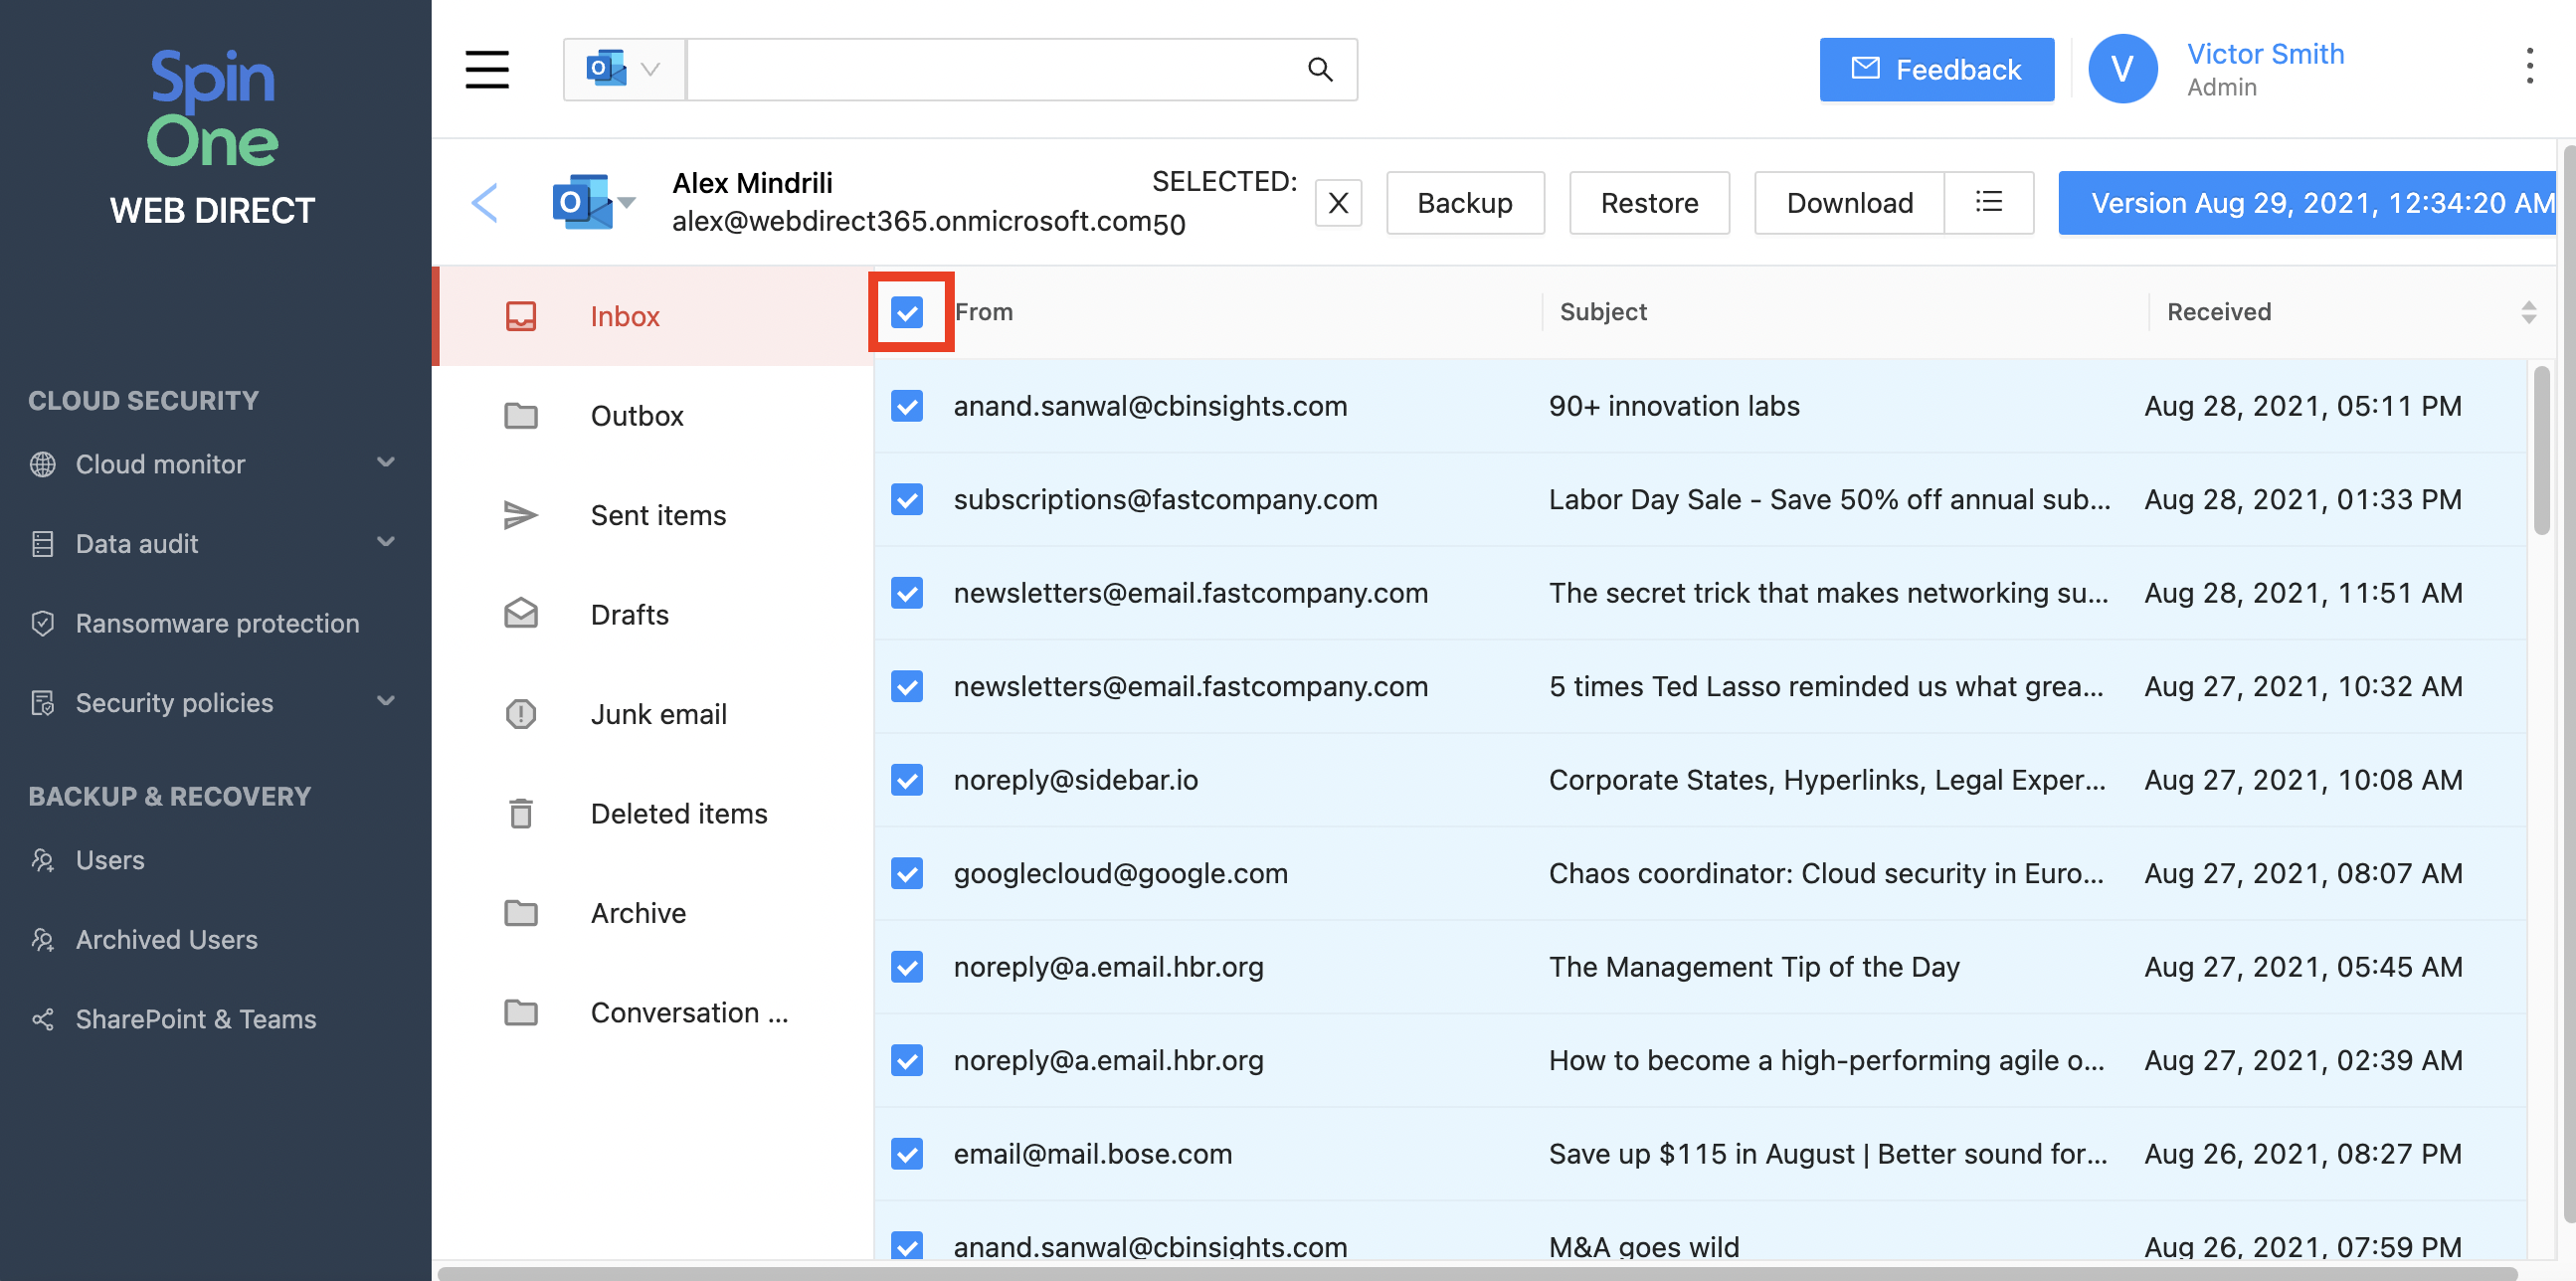Screen dimensions: 2576x1281
Task: Click the hamburger menu icon
Action: (x=487, y=69)
